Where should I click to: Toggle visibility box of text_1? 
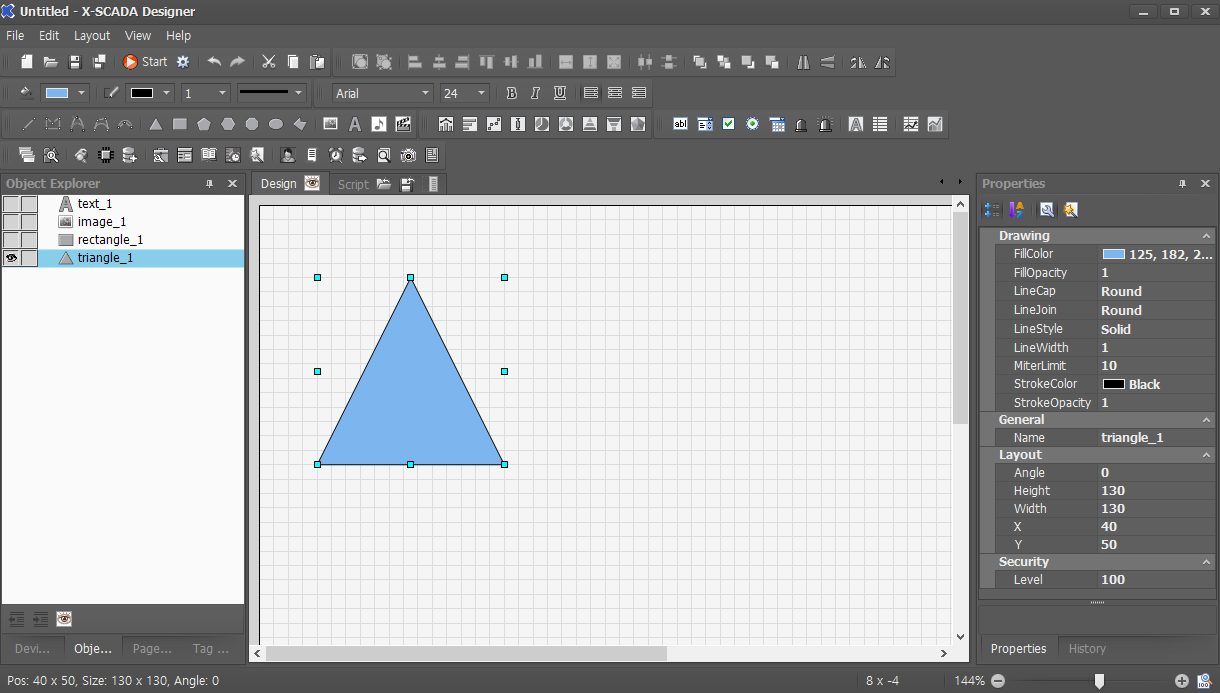(11, 204)
